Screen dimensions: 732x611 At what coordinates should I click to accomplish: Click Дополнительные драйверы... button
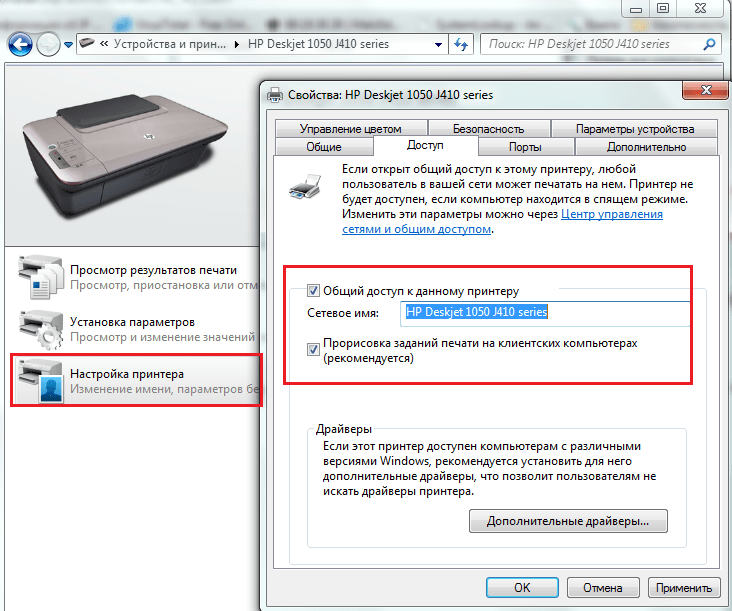(568, 521)
